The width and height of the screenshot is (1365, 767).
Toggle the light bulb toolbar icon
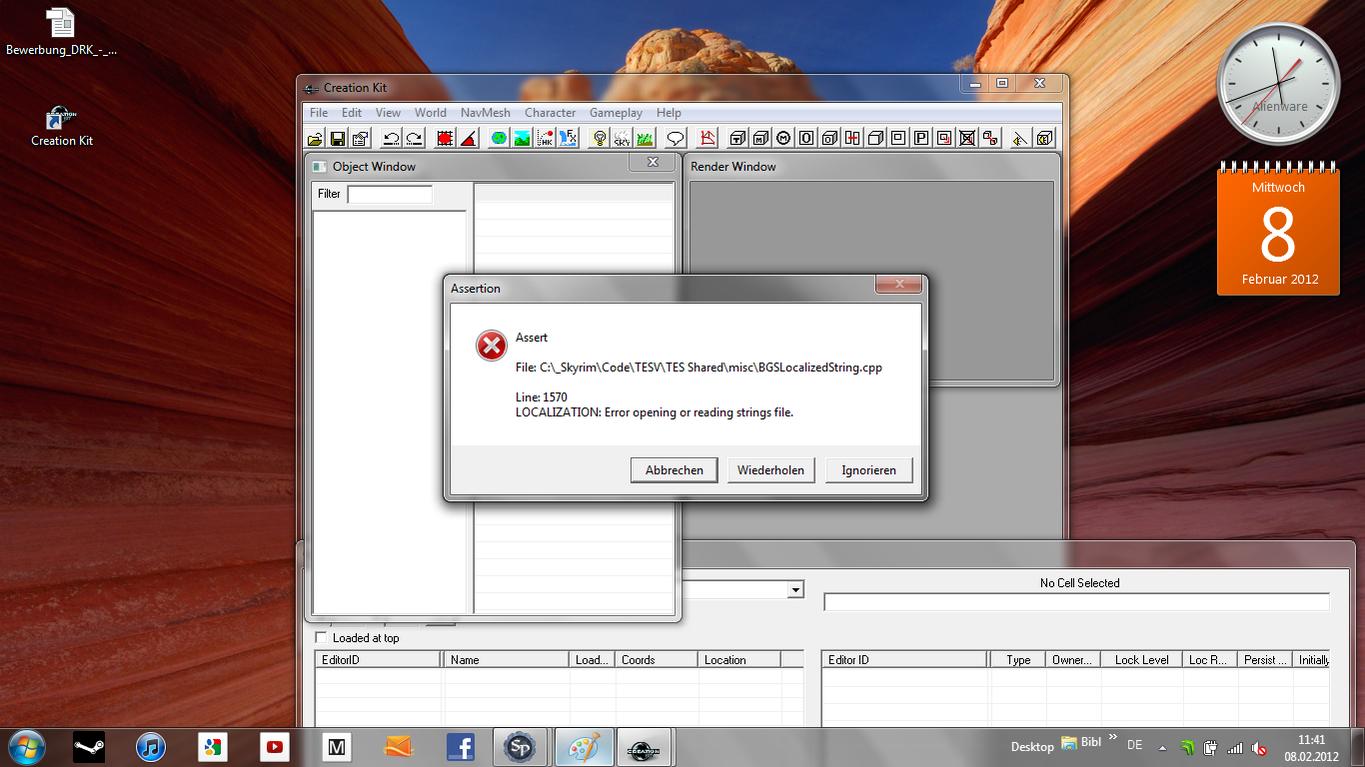click(599, 138)
